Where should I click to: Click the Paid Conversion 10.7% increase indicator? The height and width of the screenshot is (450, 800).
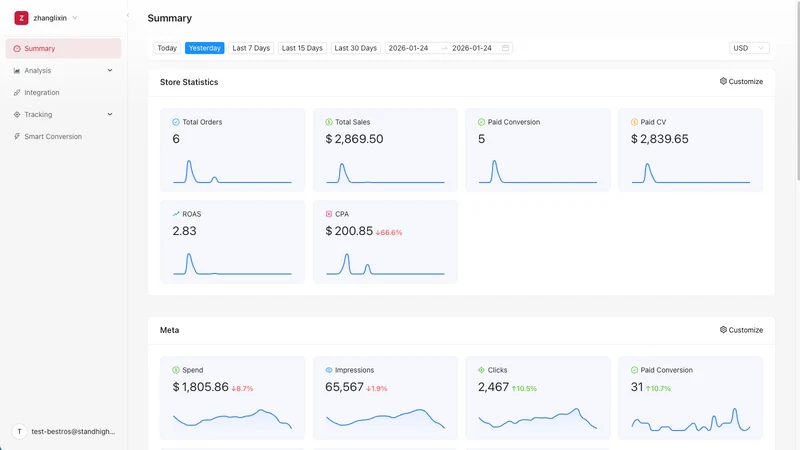point(658,388)
